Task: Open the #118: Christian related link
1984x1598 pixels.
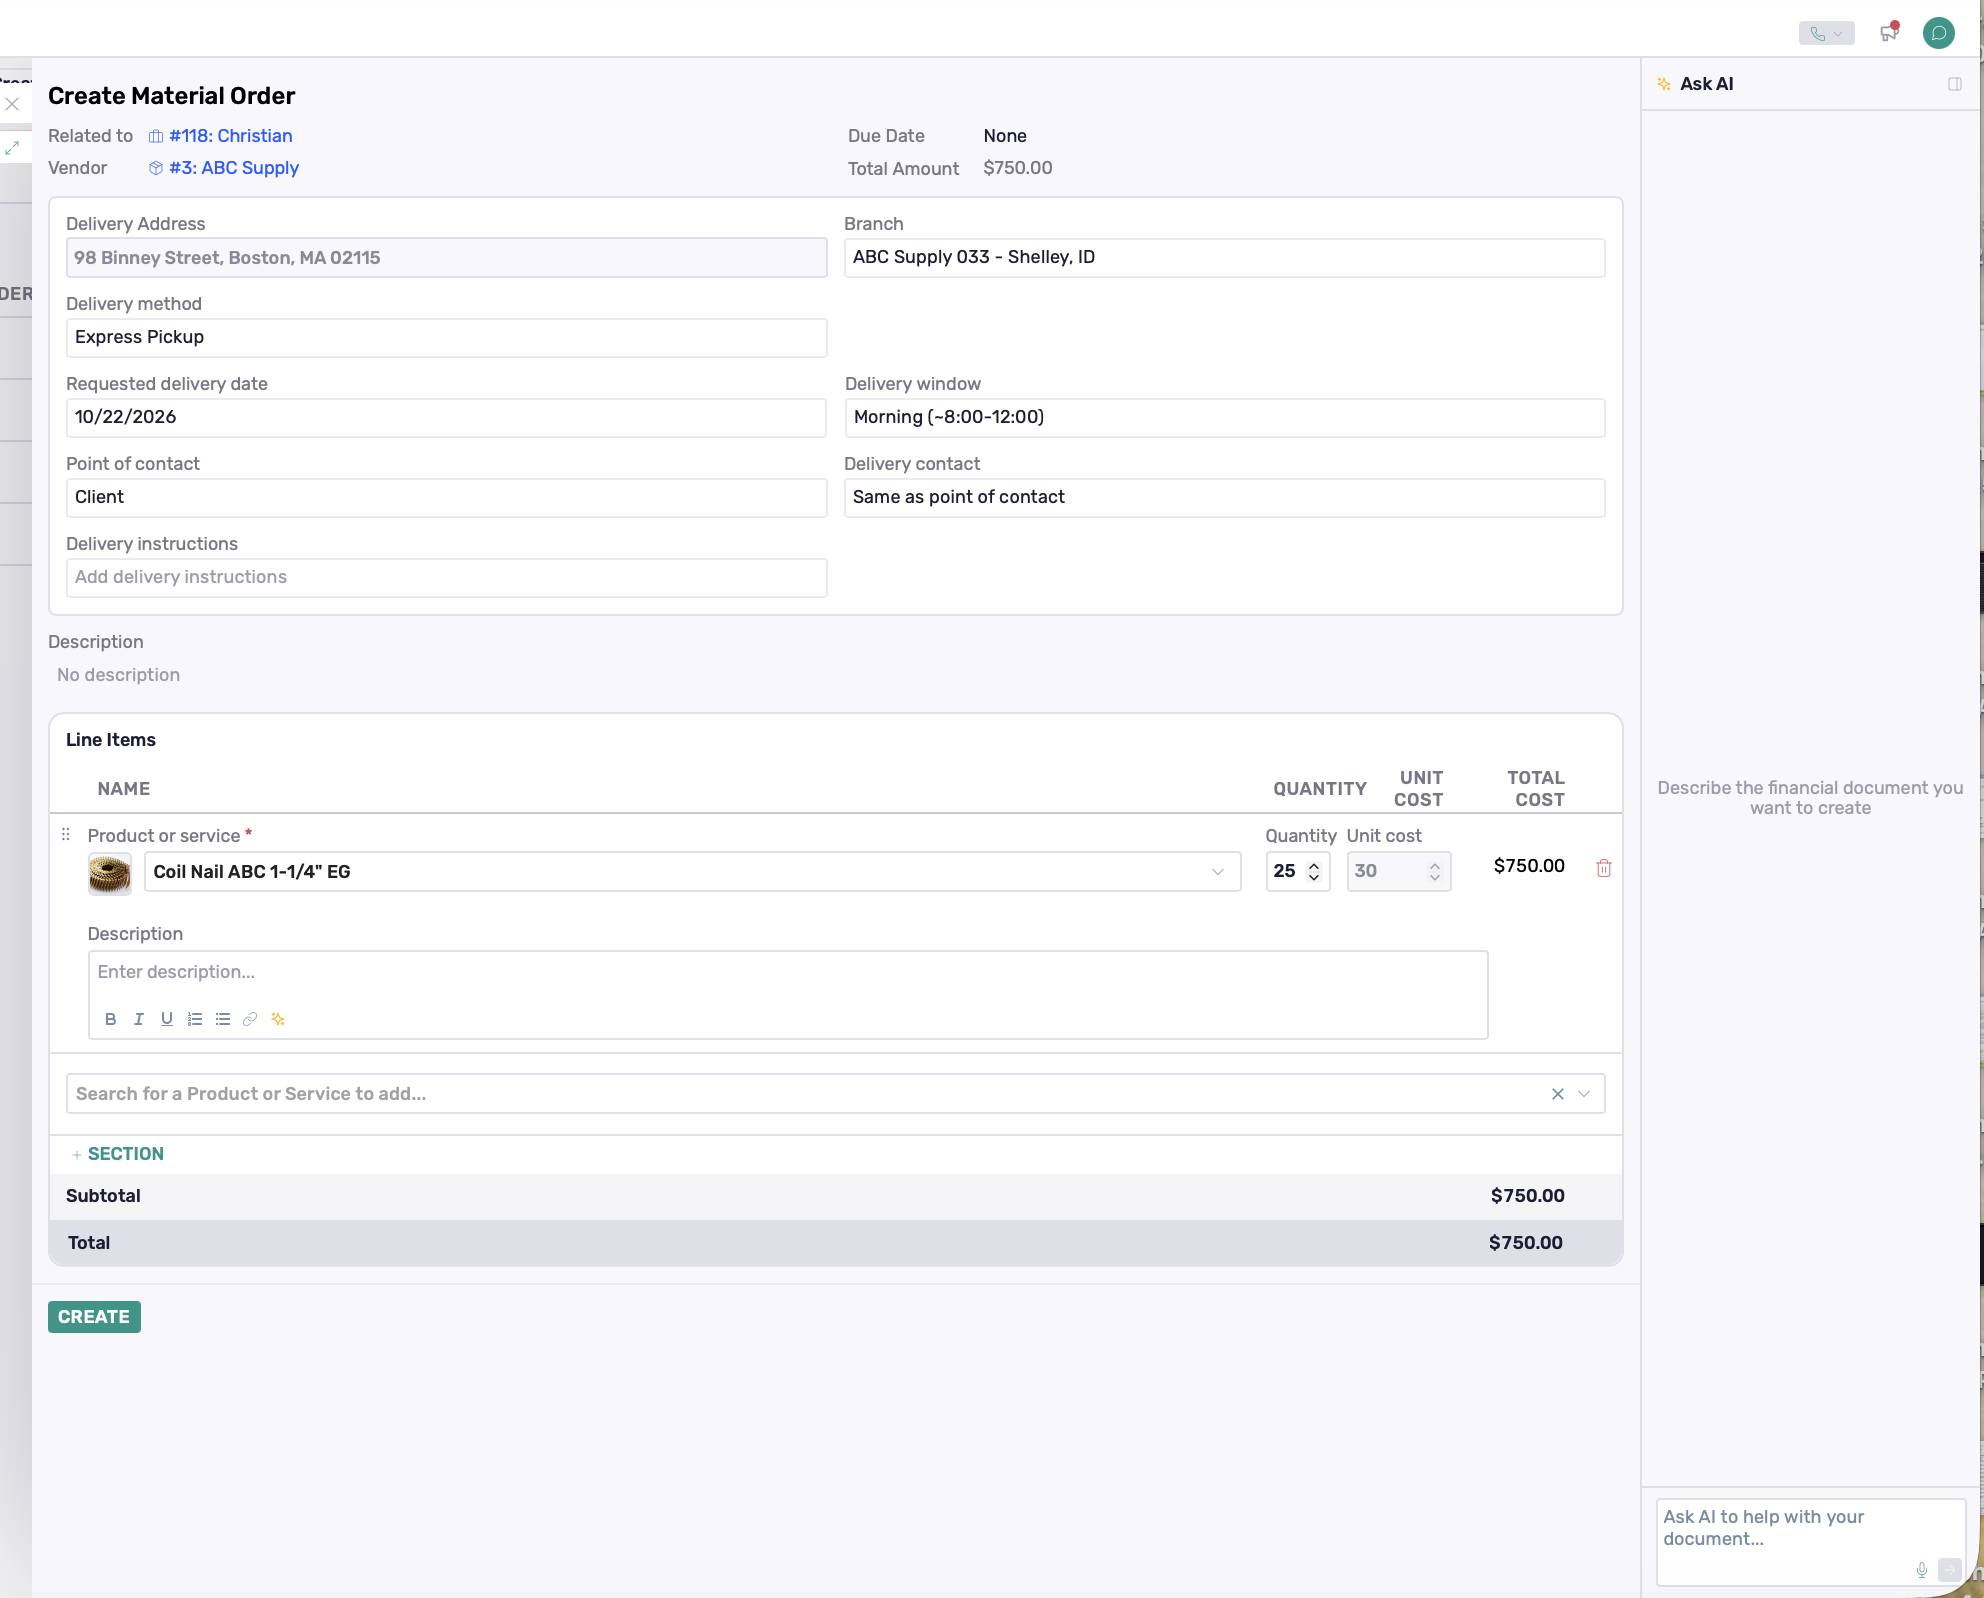Action: [230, 136]
